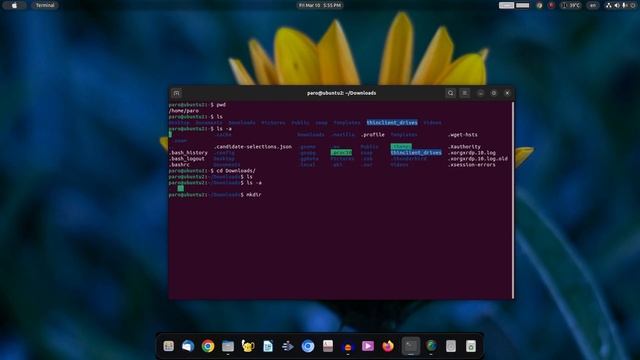Open the document writer app in dock
Image resolution: width=640 pixels, height=360 pixels.
268,346
